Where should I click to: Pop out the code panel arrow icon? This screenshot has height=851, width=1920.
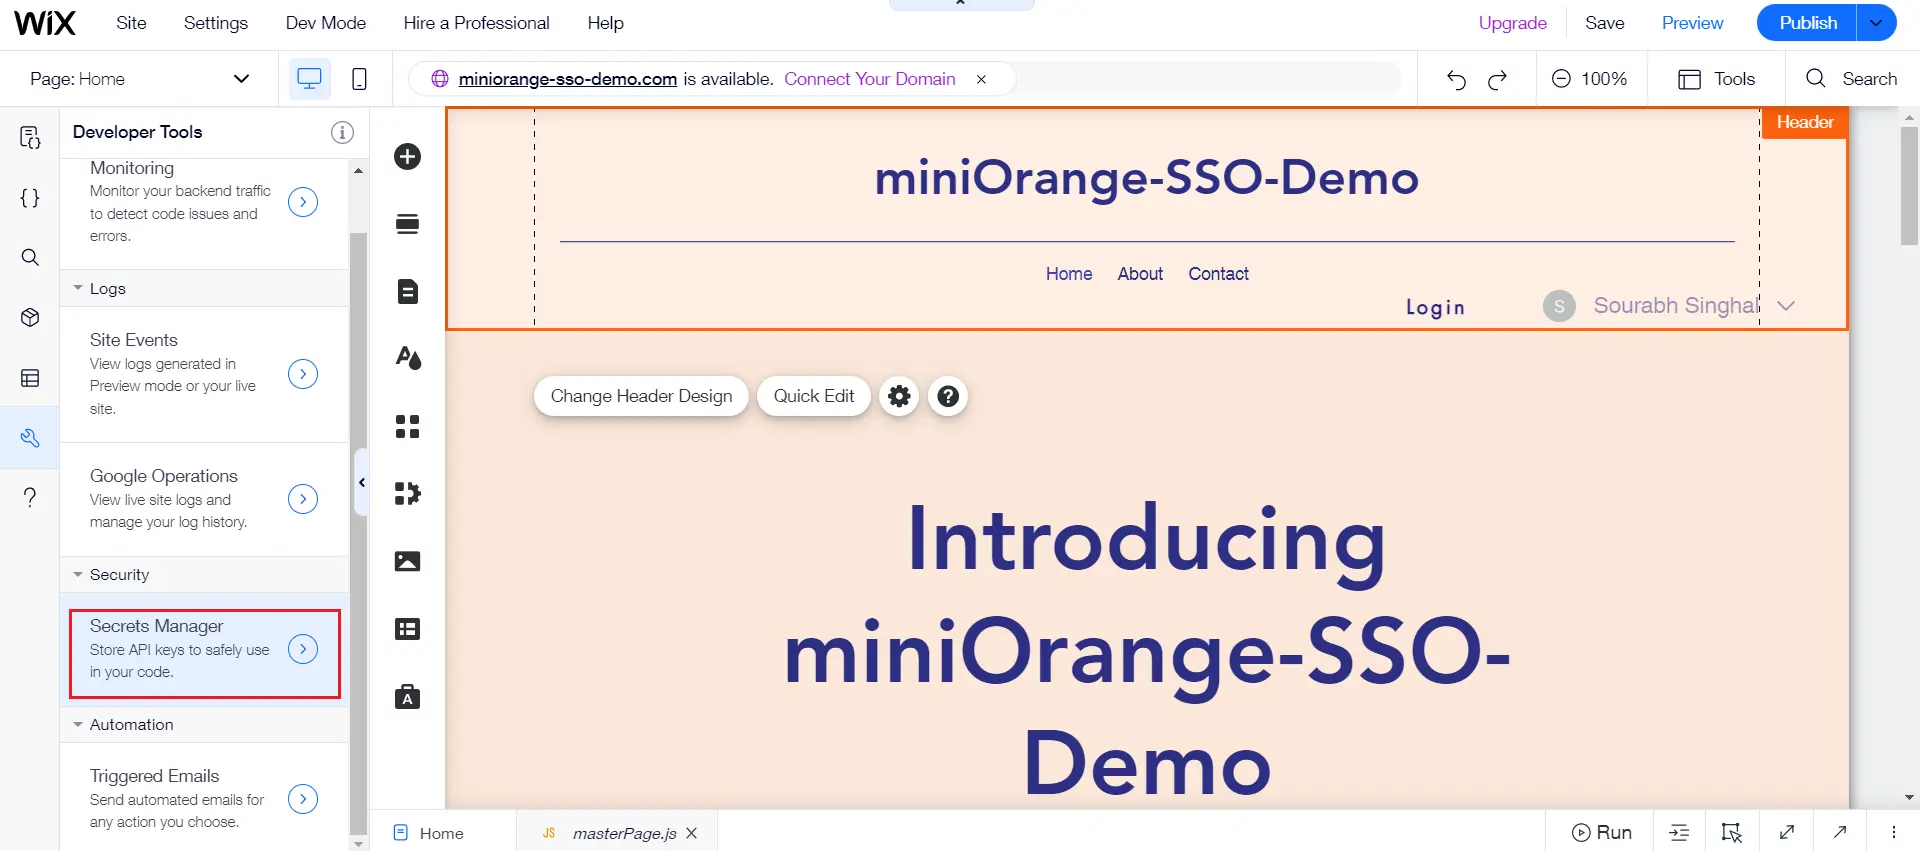coord(1840,832)
